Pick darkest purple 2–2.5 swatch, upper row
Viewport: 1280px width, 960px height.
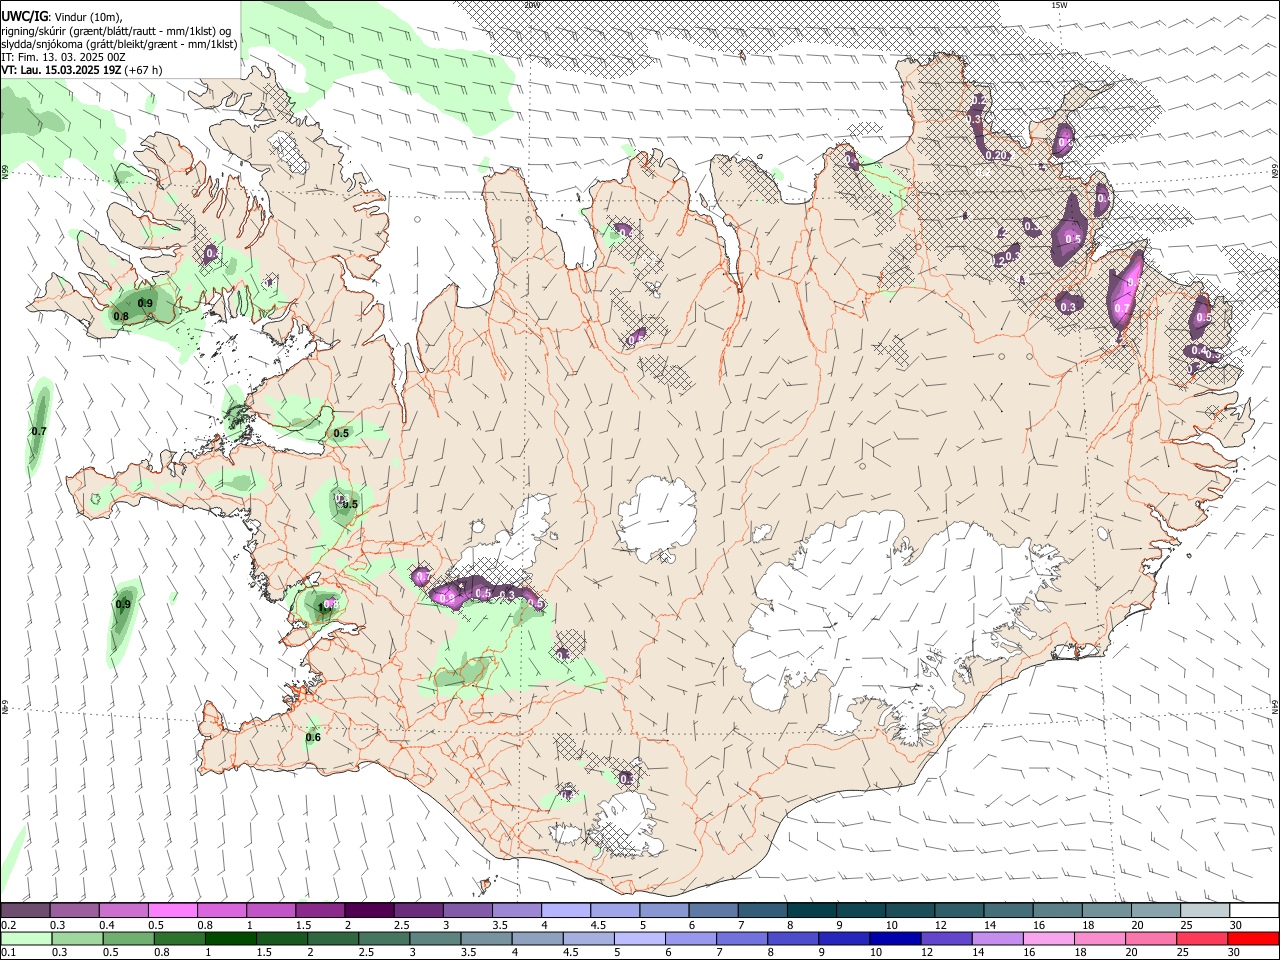pyautogui.click(x=369, y=911)
